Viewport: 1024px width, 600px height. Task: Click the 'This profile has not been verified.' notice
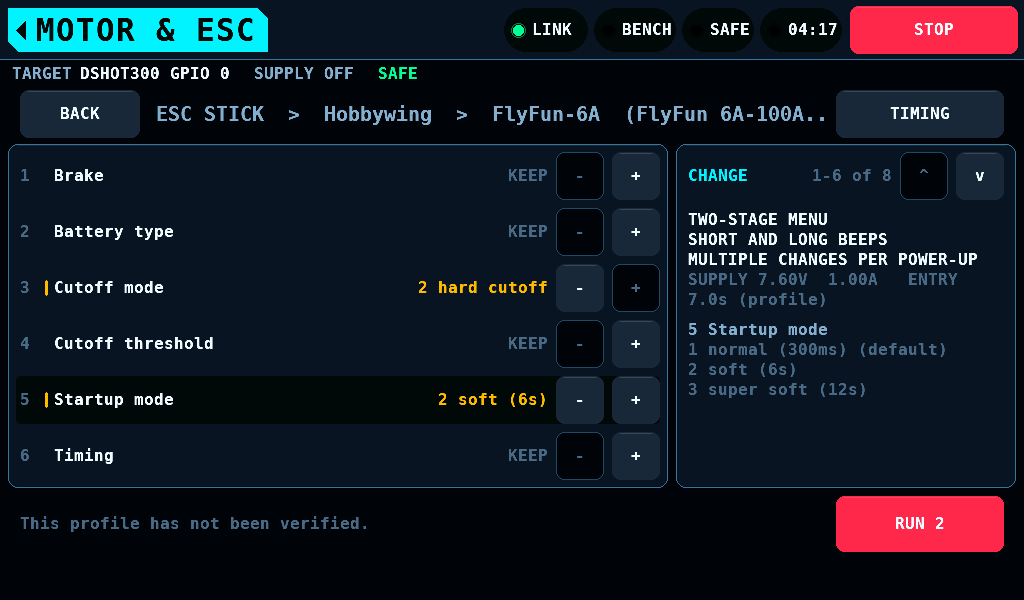[194, 524]
